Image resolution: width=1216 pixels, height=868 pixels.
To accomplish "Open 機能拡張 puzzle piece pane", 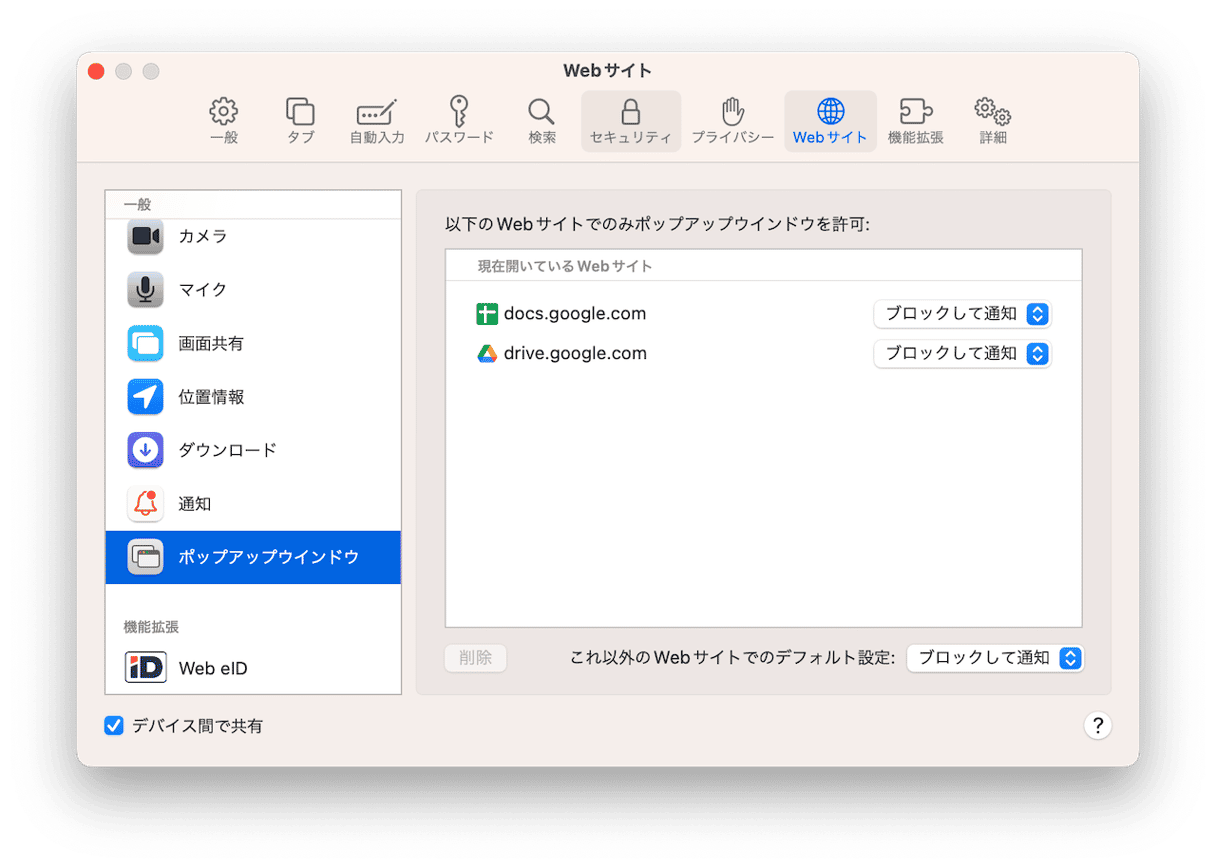I will pos(916,121).
